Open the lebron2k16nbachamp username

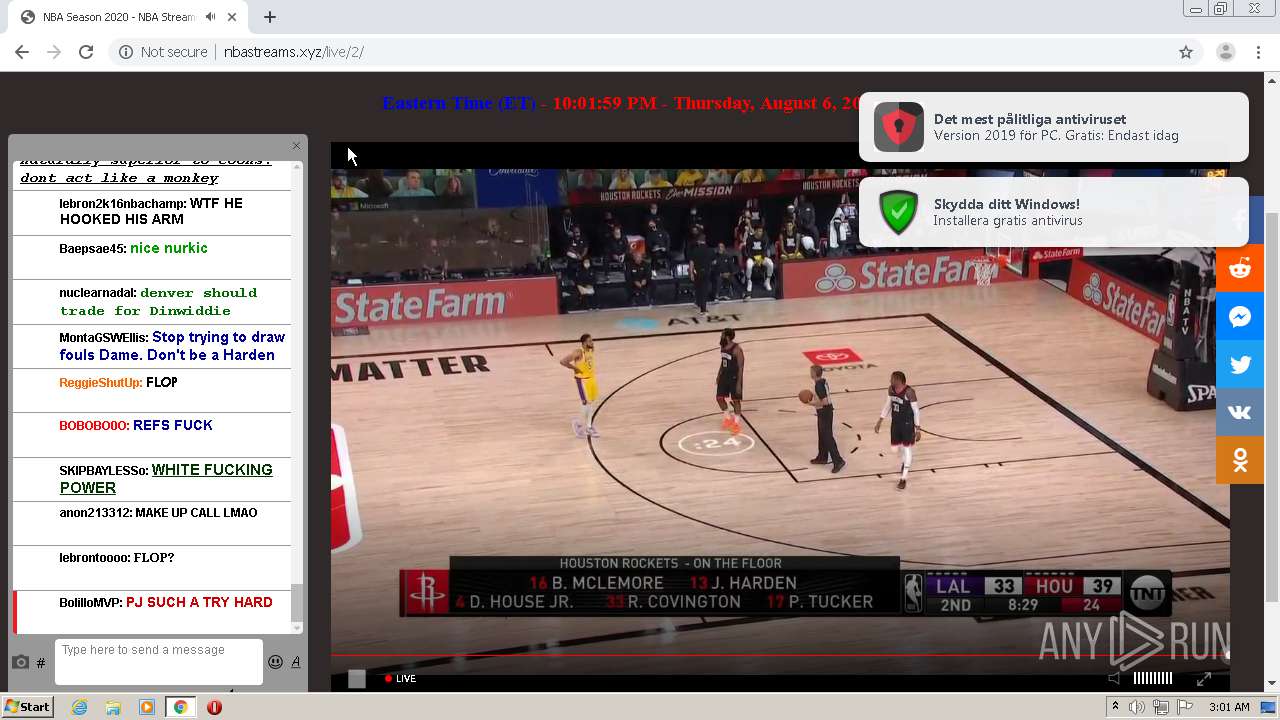[x=122, y=203]
